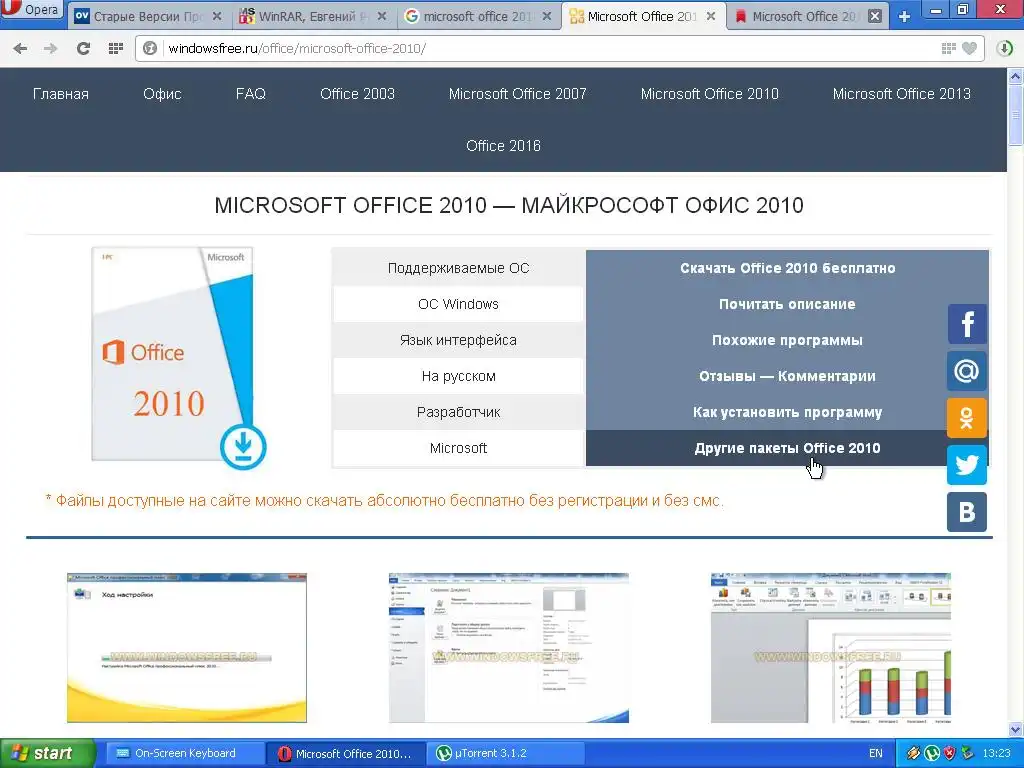
Task: Click the 'Язык интерфейса' table cell
Action: 458,340
